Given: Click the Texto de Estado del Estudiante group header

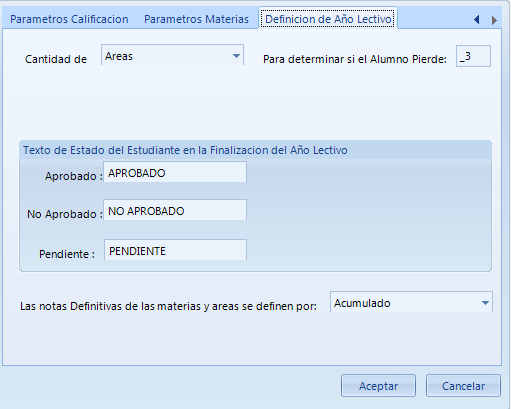Looking at the screenshot, I should [x=185, y=150].
